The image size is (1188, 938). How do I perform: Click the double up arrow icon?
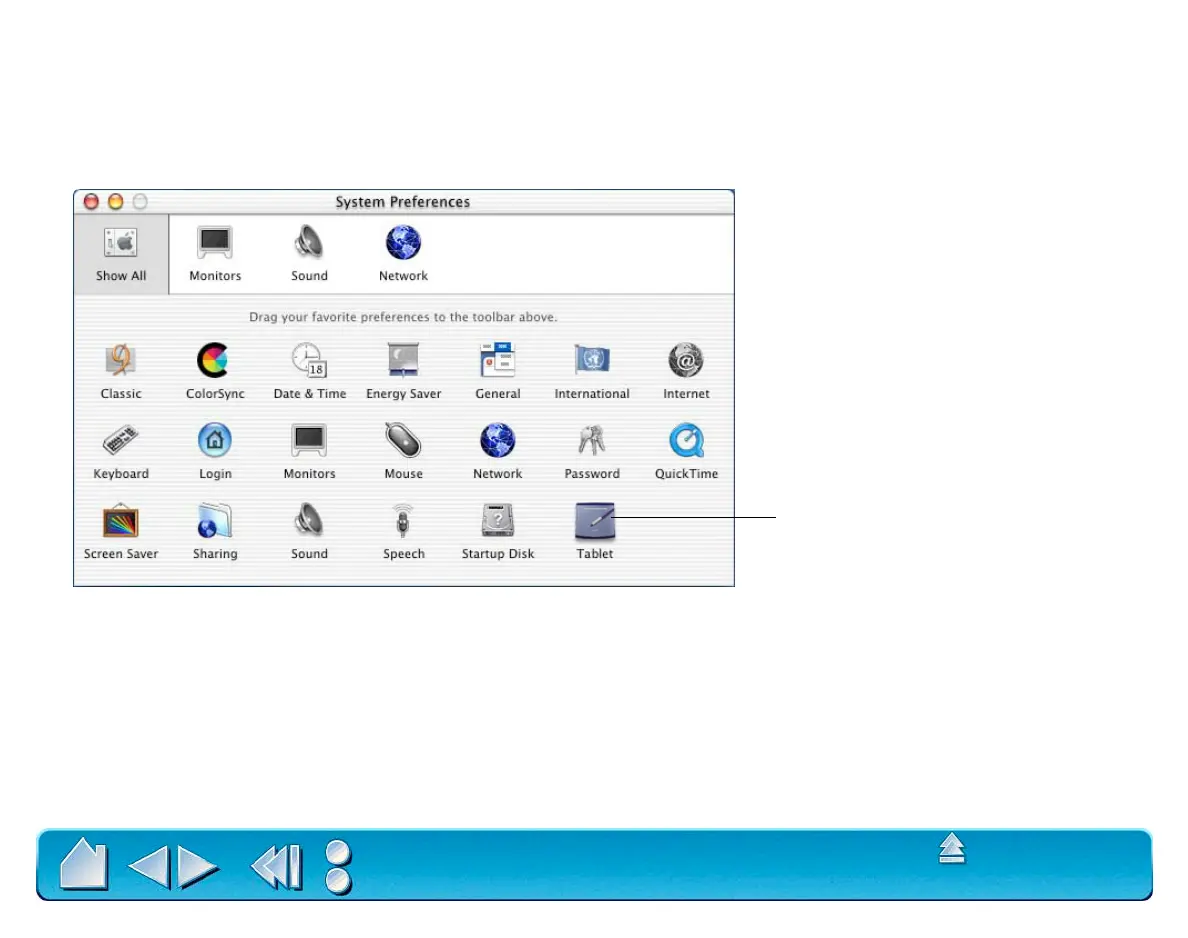(952, 848)
